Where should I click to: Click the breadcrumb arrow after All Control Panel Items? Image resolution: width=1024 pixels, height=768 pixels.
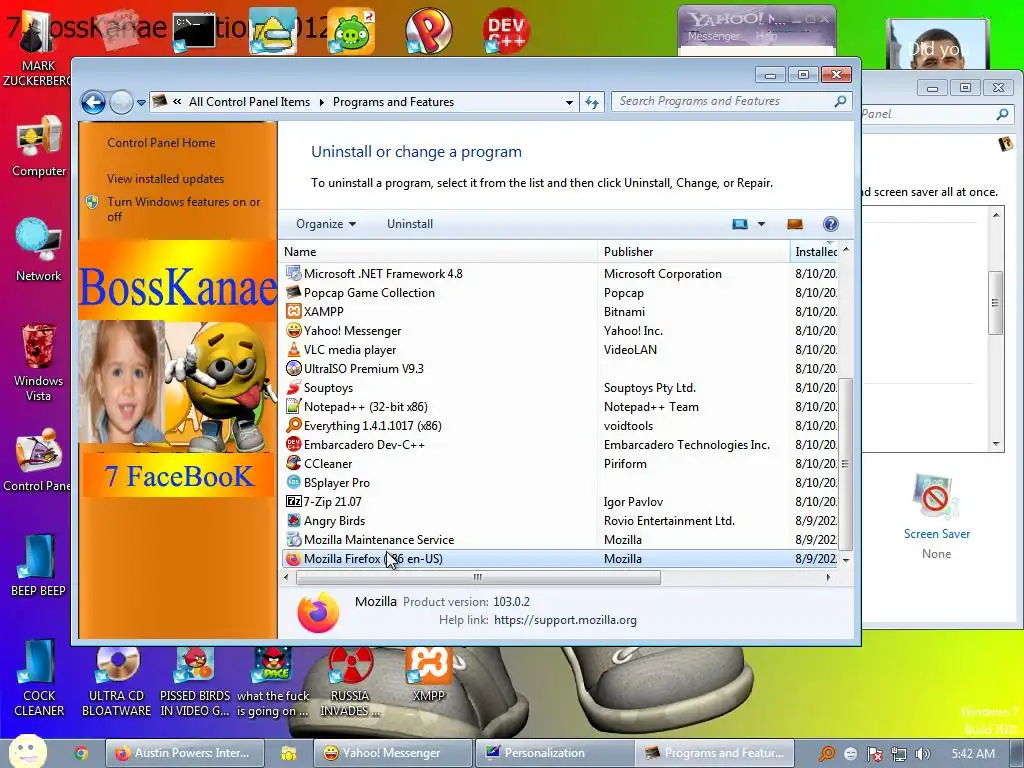(x=321, y=103)
